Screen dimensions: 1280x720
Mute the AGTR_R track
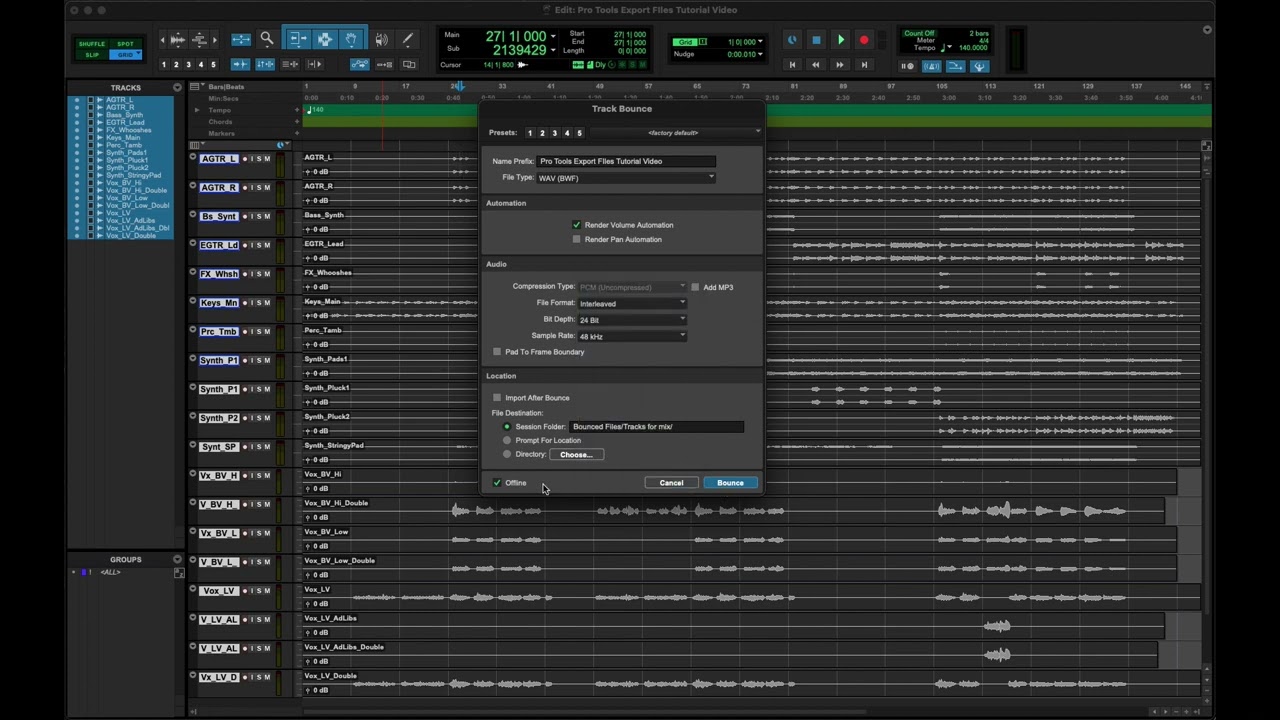pos(268,187)
